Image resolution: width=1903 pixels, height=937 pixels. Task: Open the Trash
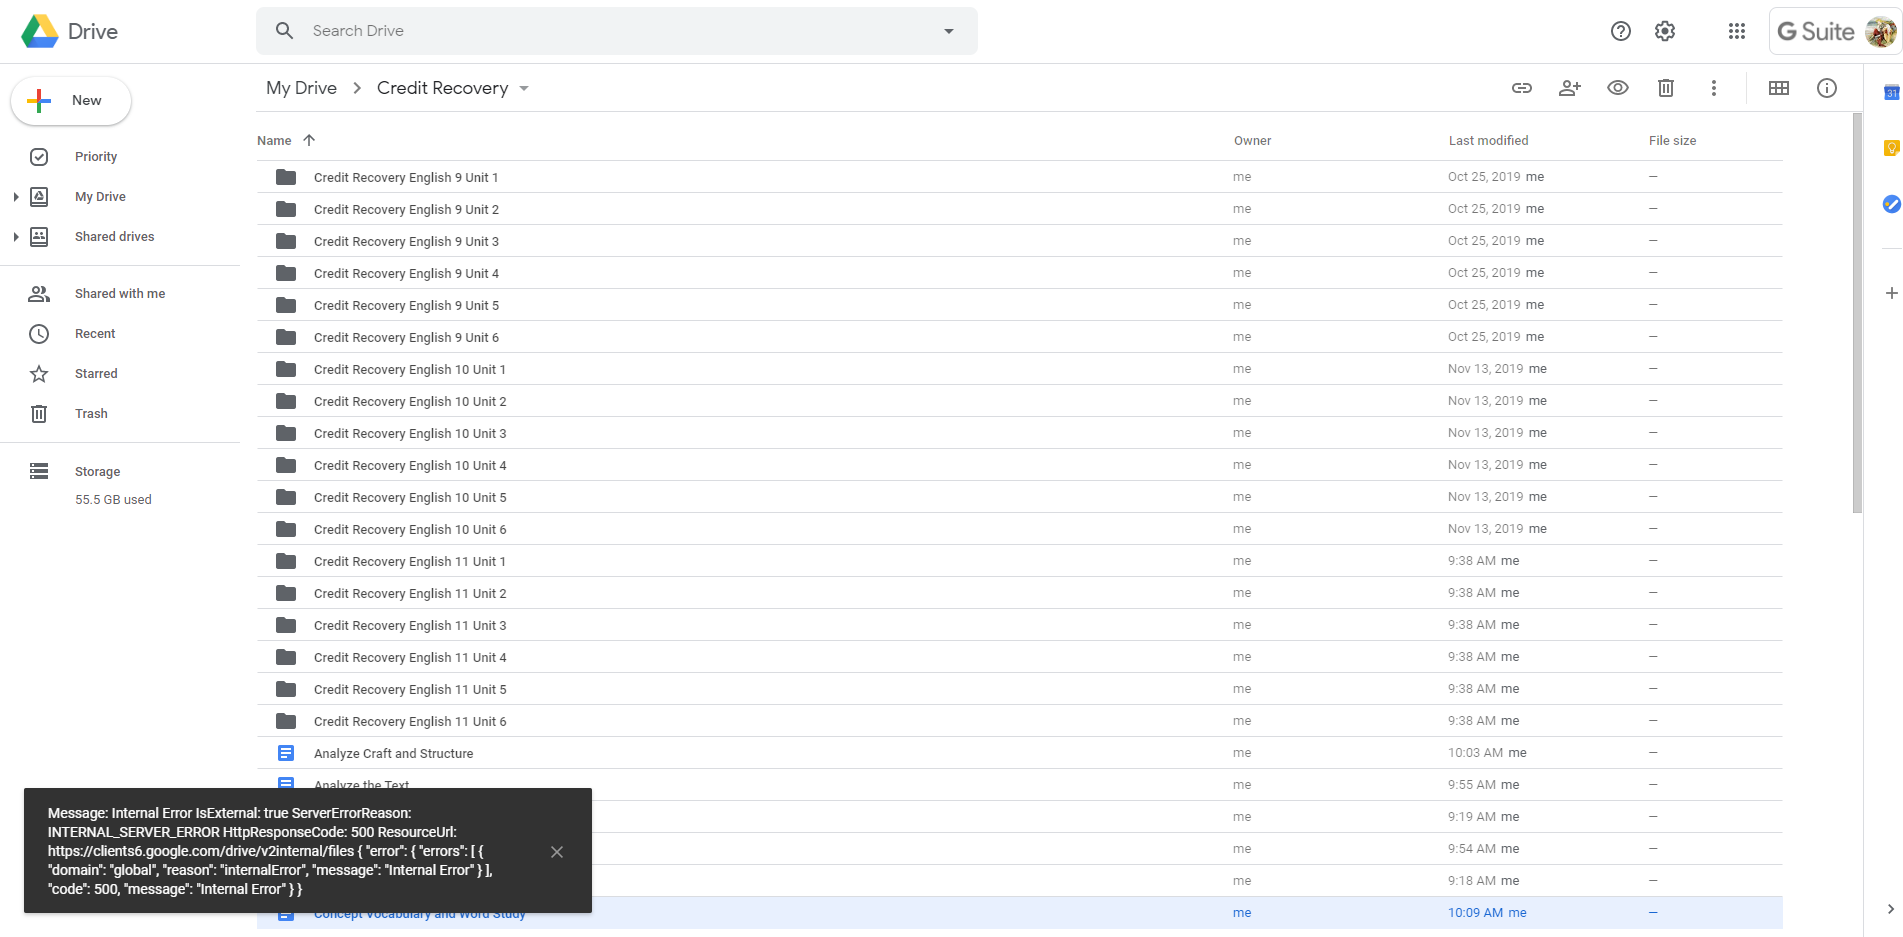91,414
